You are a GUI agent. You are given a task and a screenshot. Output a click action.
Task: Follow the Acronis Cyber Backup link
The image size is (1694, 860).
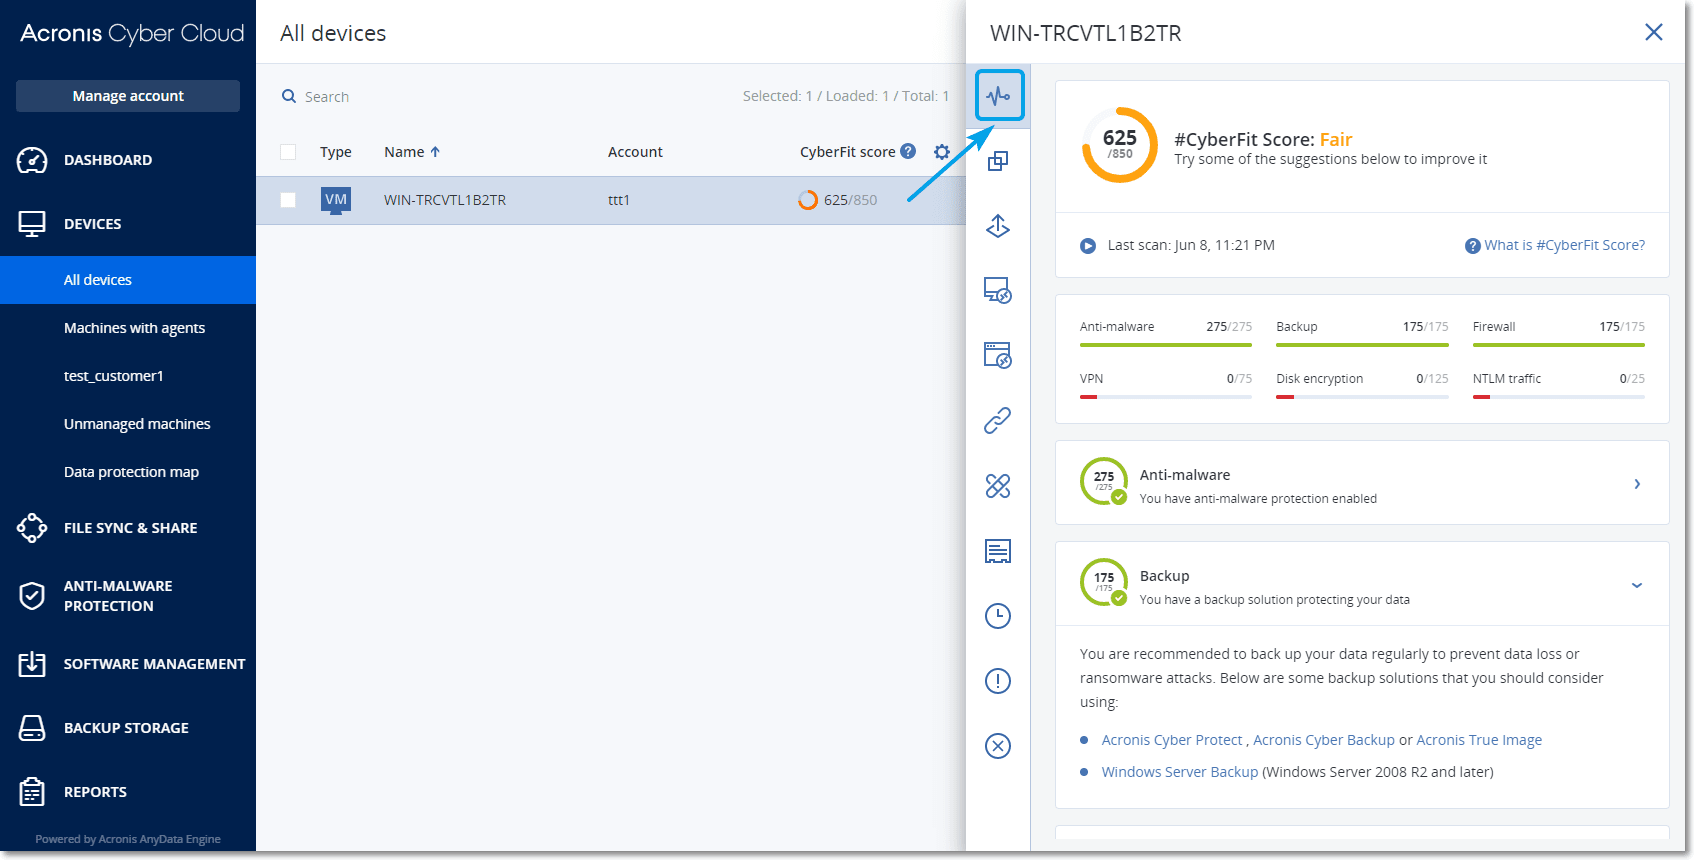[x=1324, y=740]
